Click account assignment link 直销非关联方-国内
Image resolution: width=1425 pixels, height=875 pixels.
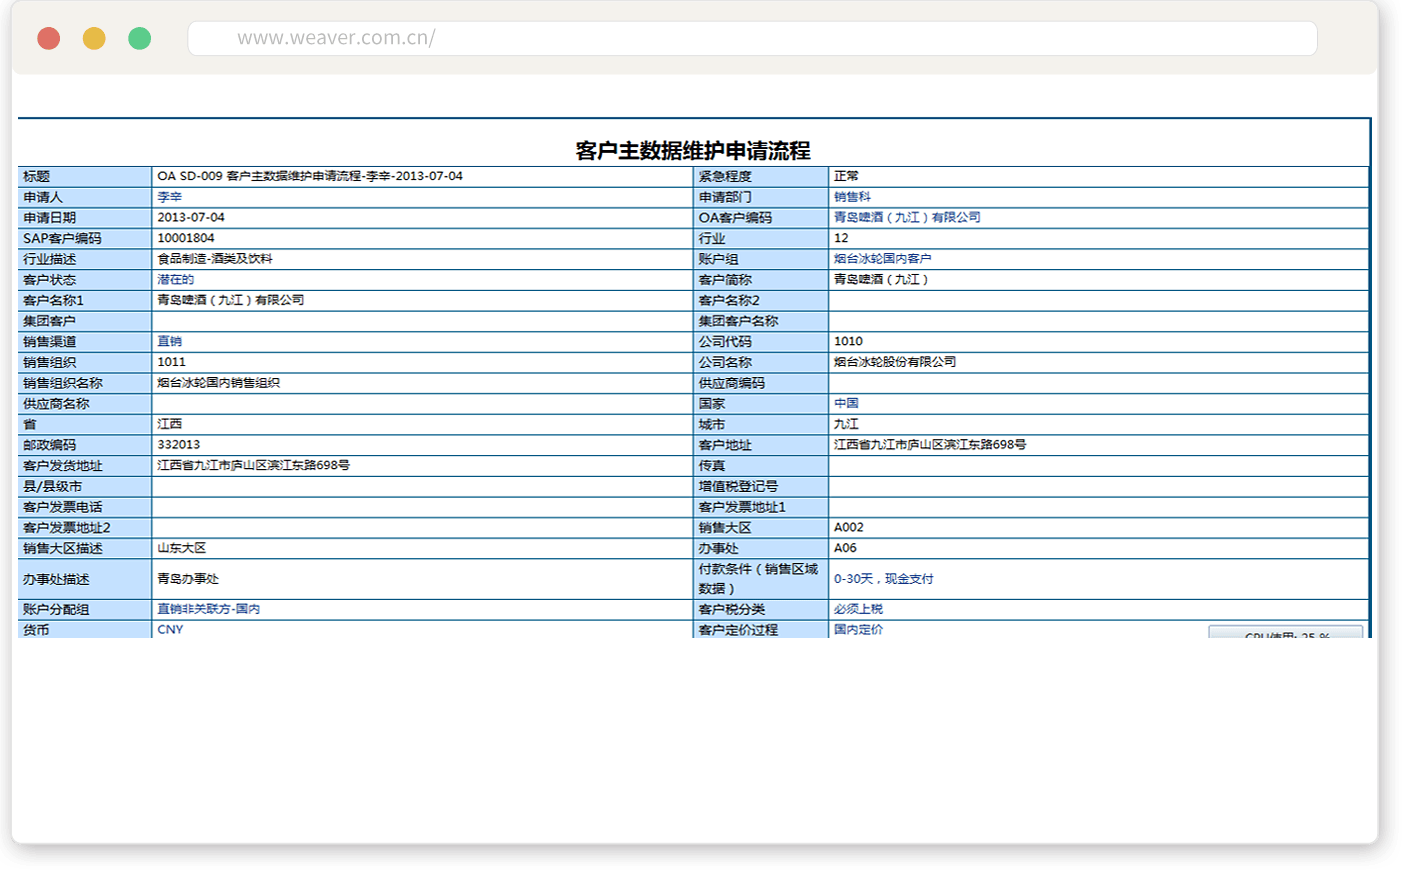(208, 609)
